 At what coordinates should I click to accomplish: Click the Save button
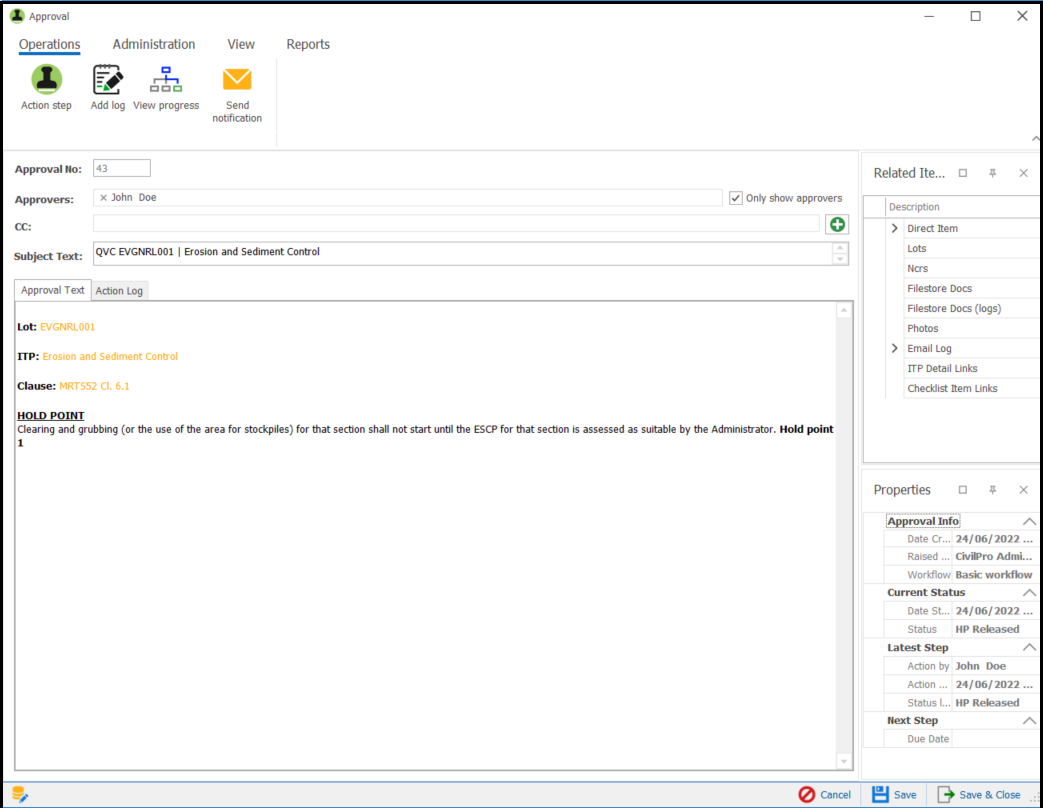pyautogui.click(x=895, y=794)
